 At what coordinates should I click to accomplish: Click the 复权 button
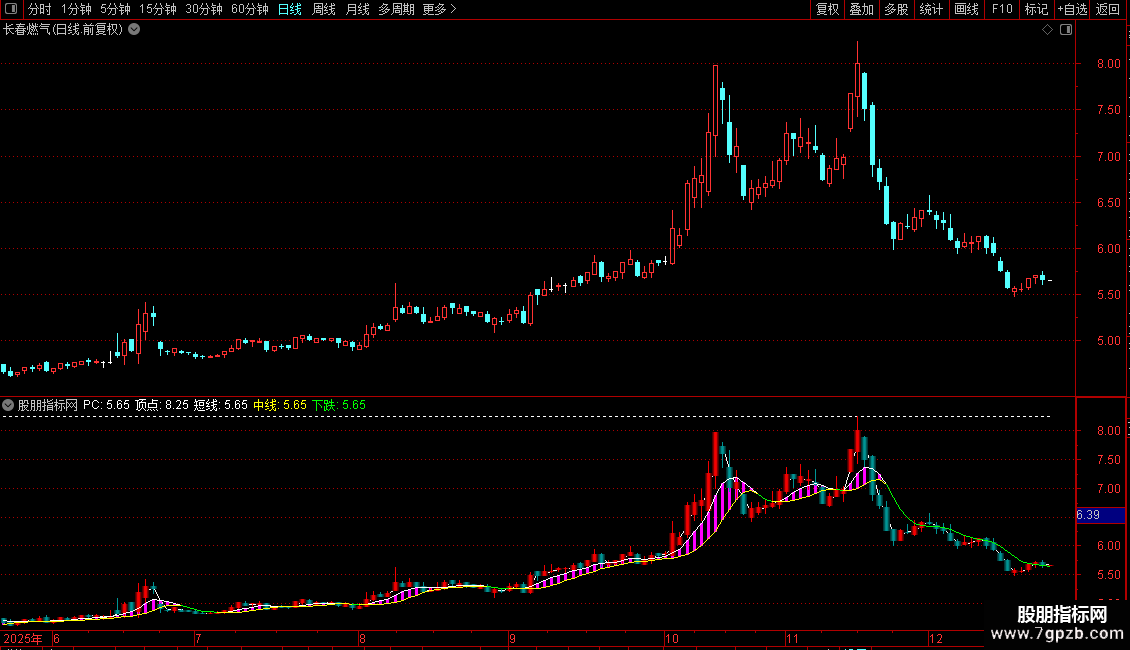[x=827, y=9]
